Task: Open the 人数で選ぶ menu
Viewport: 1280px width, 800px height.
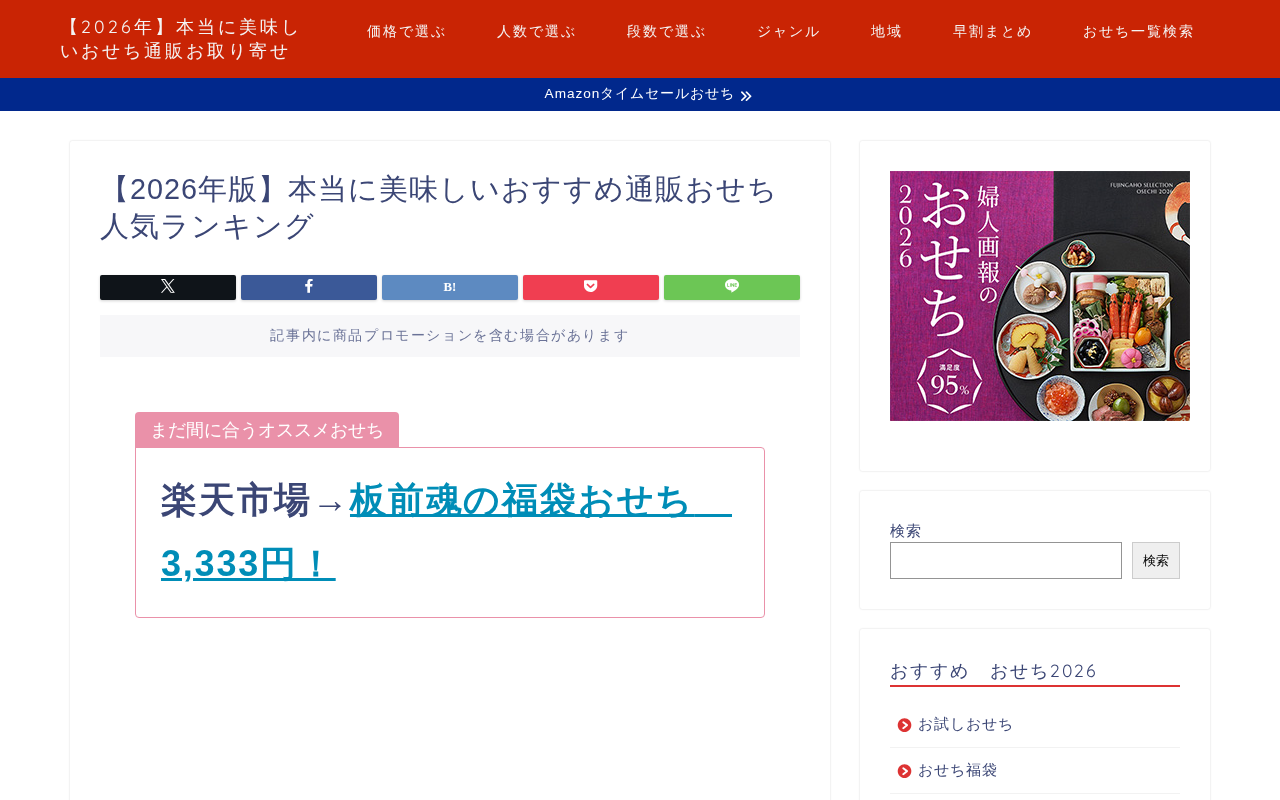Action: pos(536,32)
